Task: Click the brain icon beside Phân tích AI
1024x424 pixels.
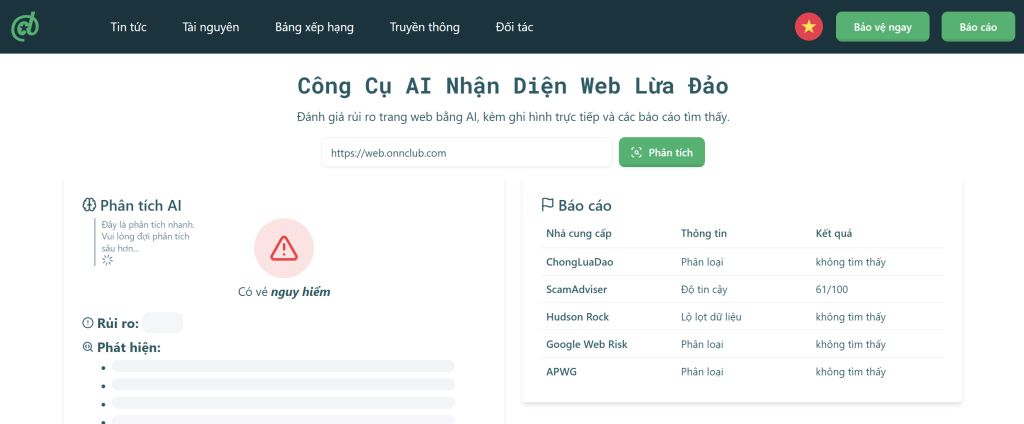Action: click(x=89, y=205)
